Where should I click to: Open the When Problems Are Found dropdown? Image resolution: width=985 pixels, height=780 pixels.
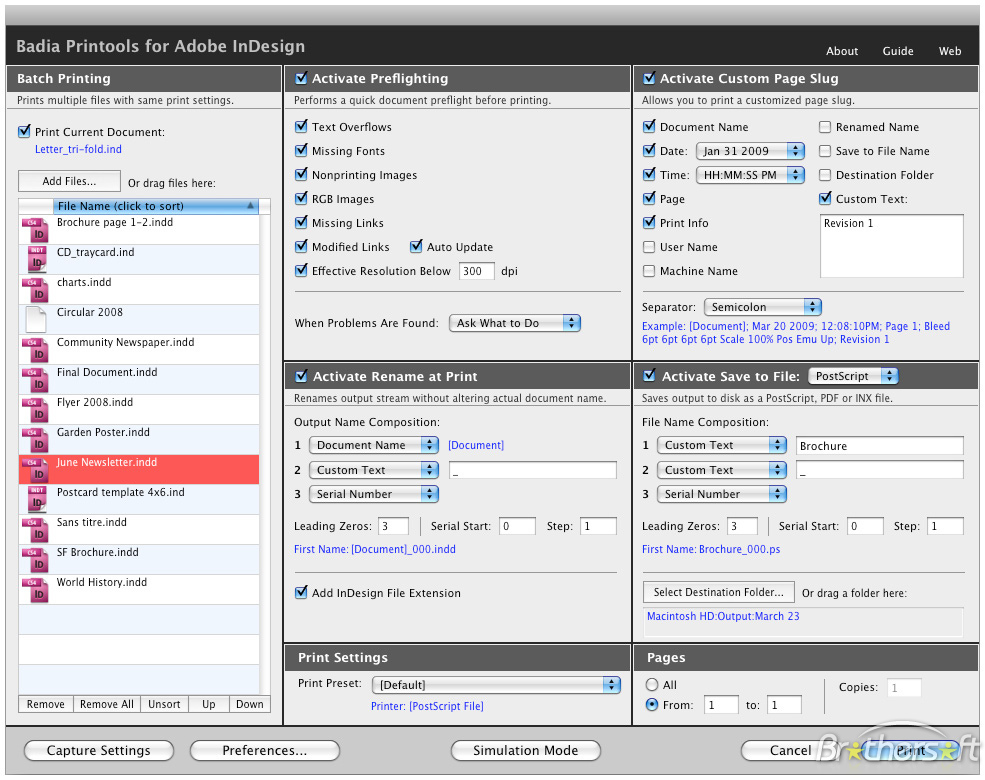point(514,323)
